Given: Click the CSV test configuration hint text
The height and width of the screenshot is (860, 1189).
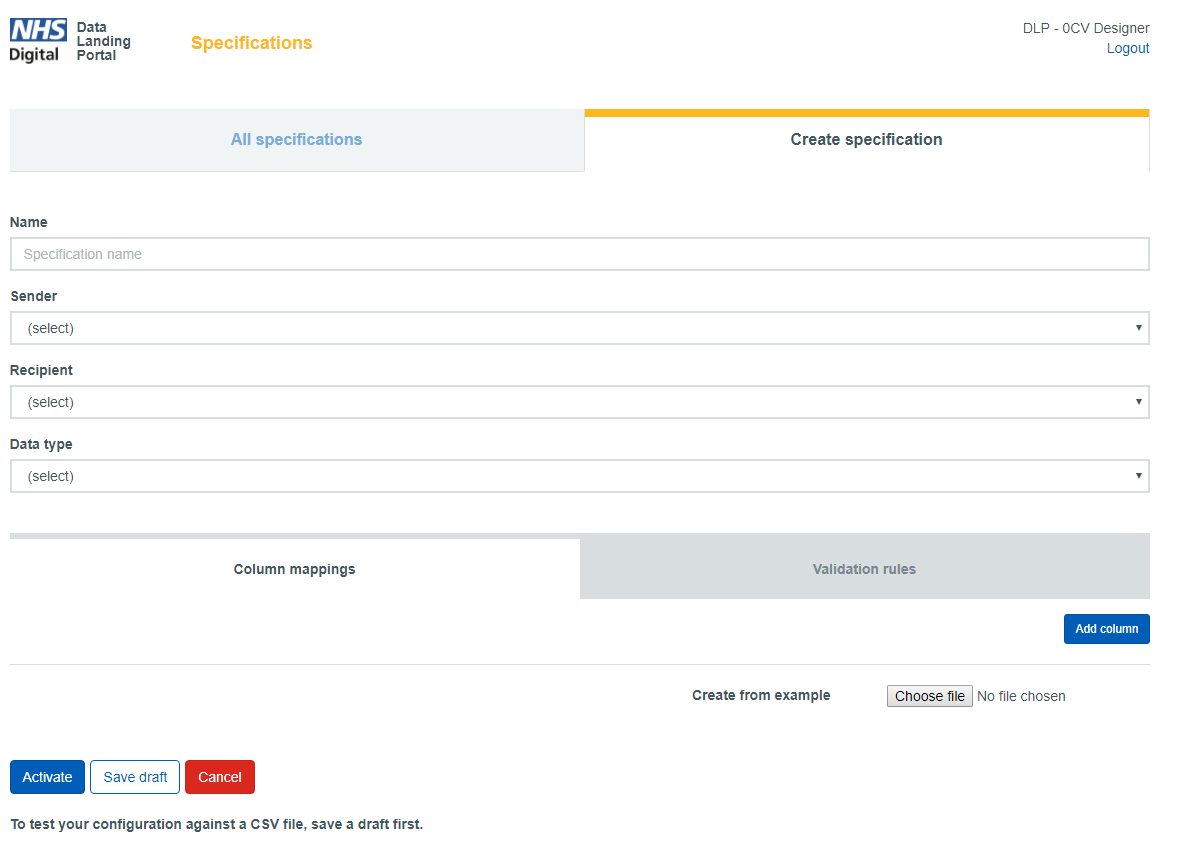Looking at the screenshot, I should [217, 824].
